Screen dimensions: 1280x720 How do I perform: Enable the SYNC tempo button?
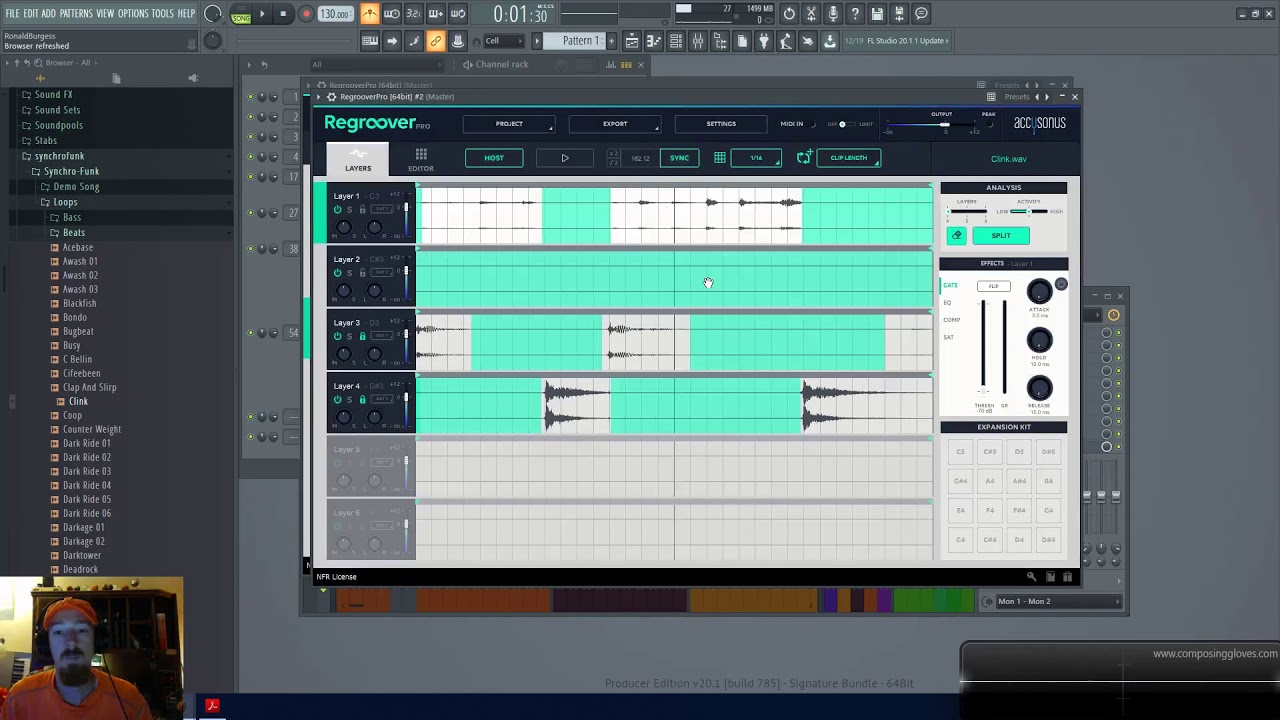pos(679,158)
